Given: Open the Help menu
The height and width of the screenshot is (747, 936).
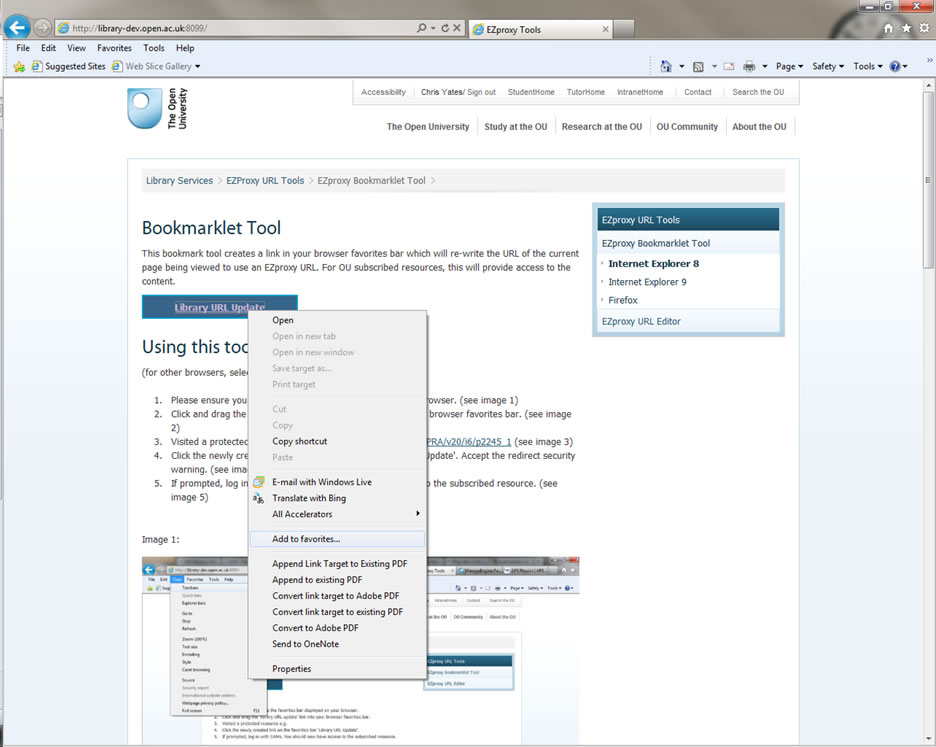Looking at the screenshot, I should [184, 48].
